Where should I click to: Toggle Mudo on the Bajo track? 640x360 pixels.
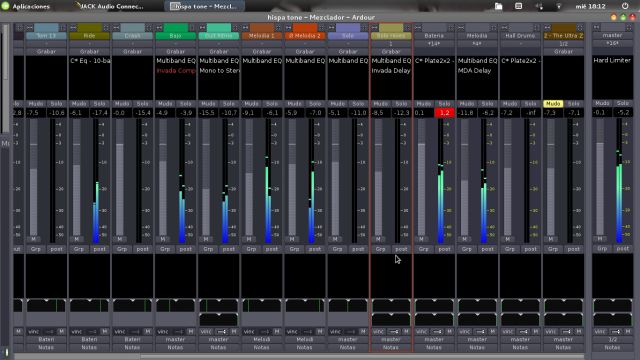[x=165, y=104]
